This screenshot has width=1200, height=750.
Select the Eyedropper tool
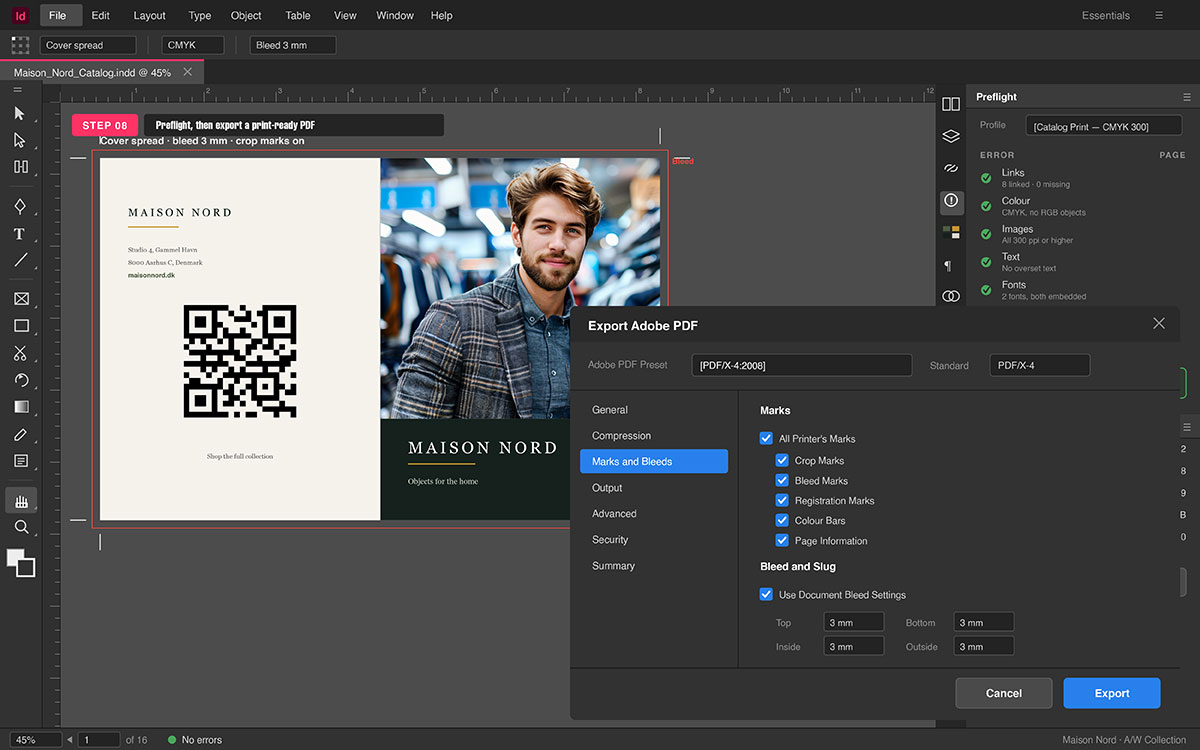coord(20,434)
